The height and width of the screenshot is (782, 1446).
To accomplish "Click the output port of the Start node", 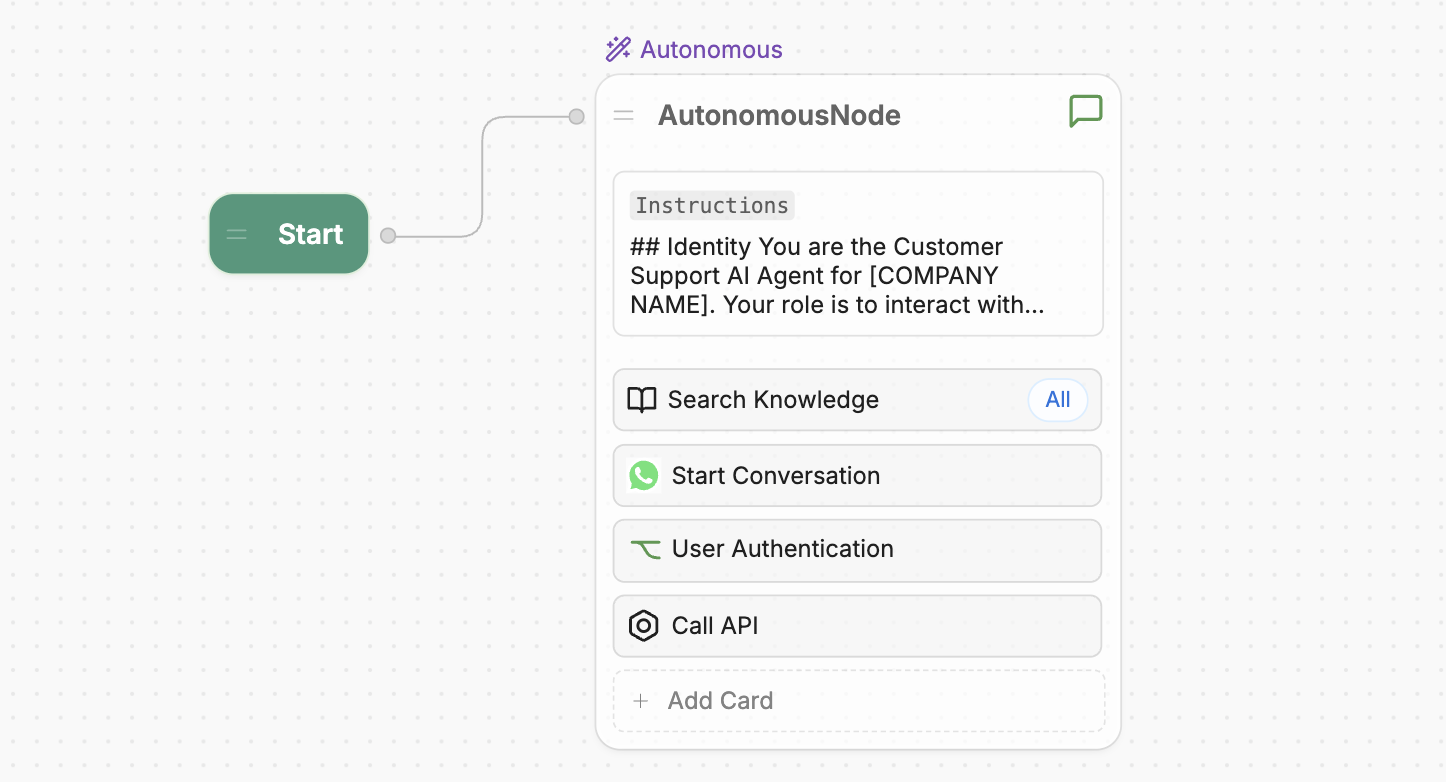I will pos(386,234).
